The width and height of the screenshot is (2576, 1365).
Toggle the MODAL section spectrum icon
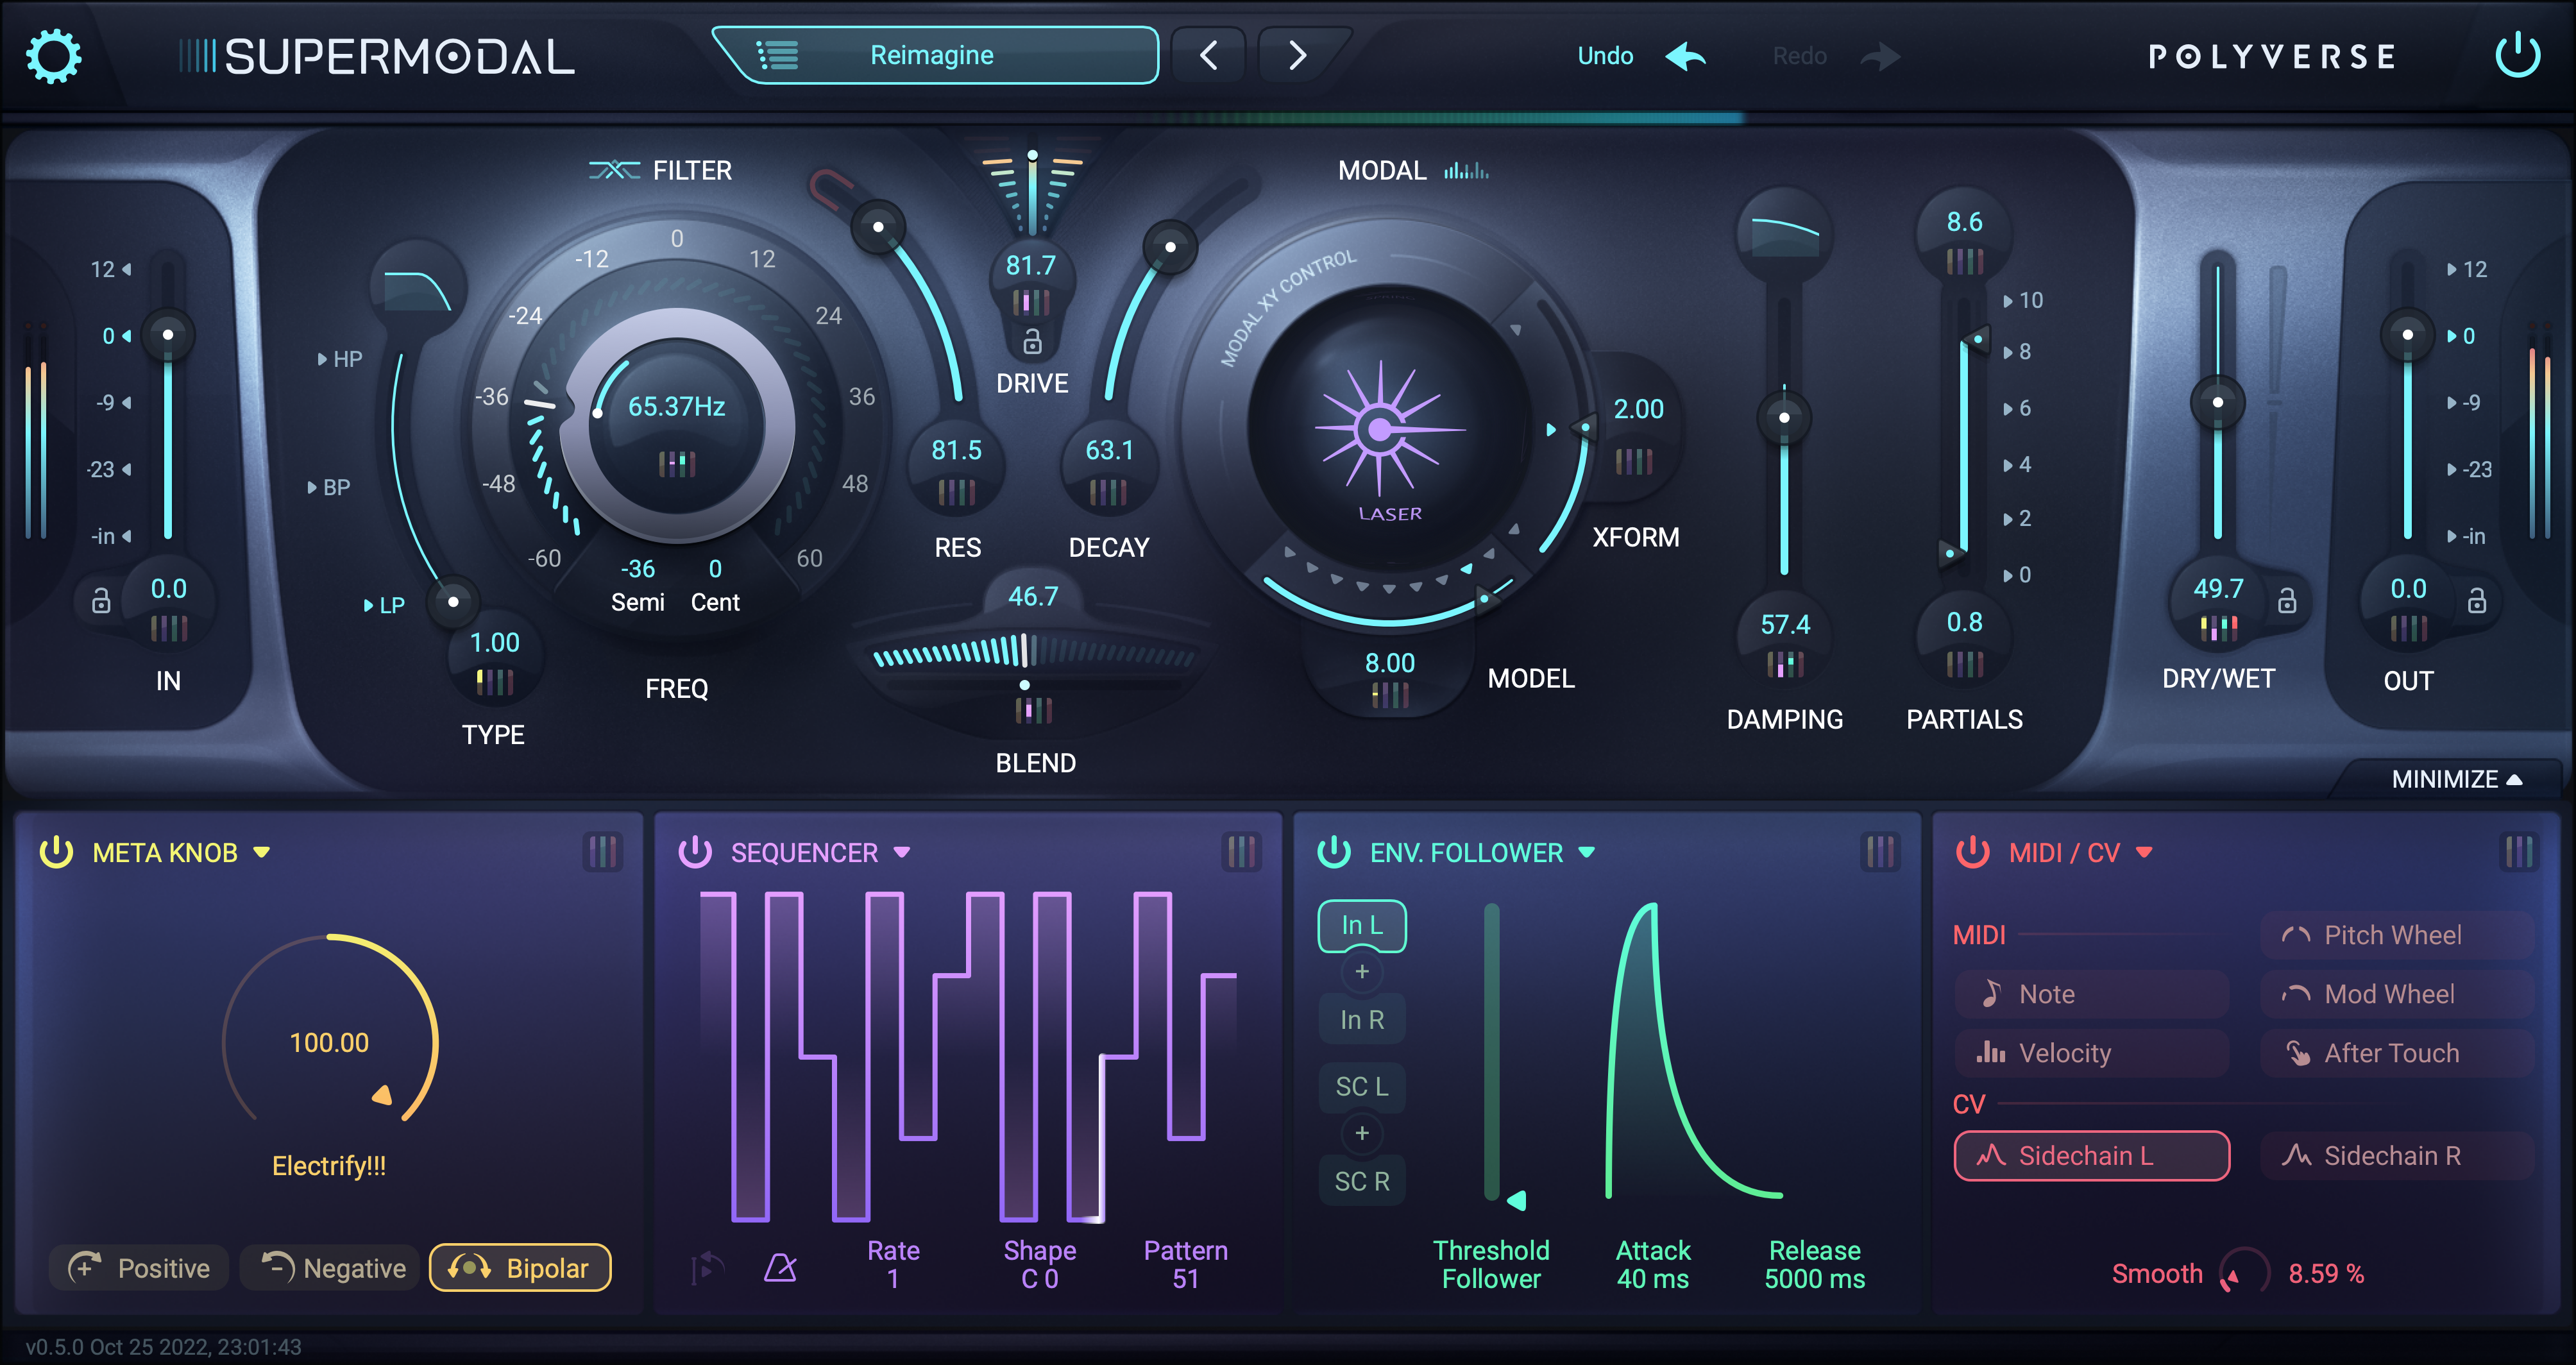1466,171
